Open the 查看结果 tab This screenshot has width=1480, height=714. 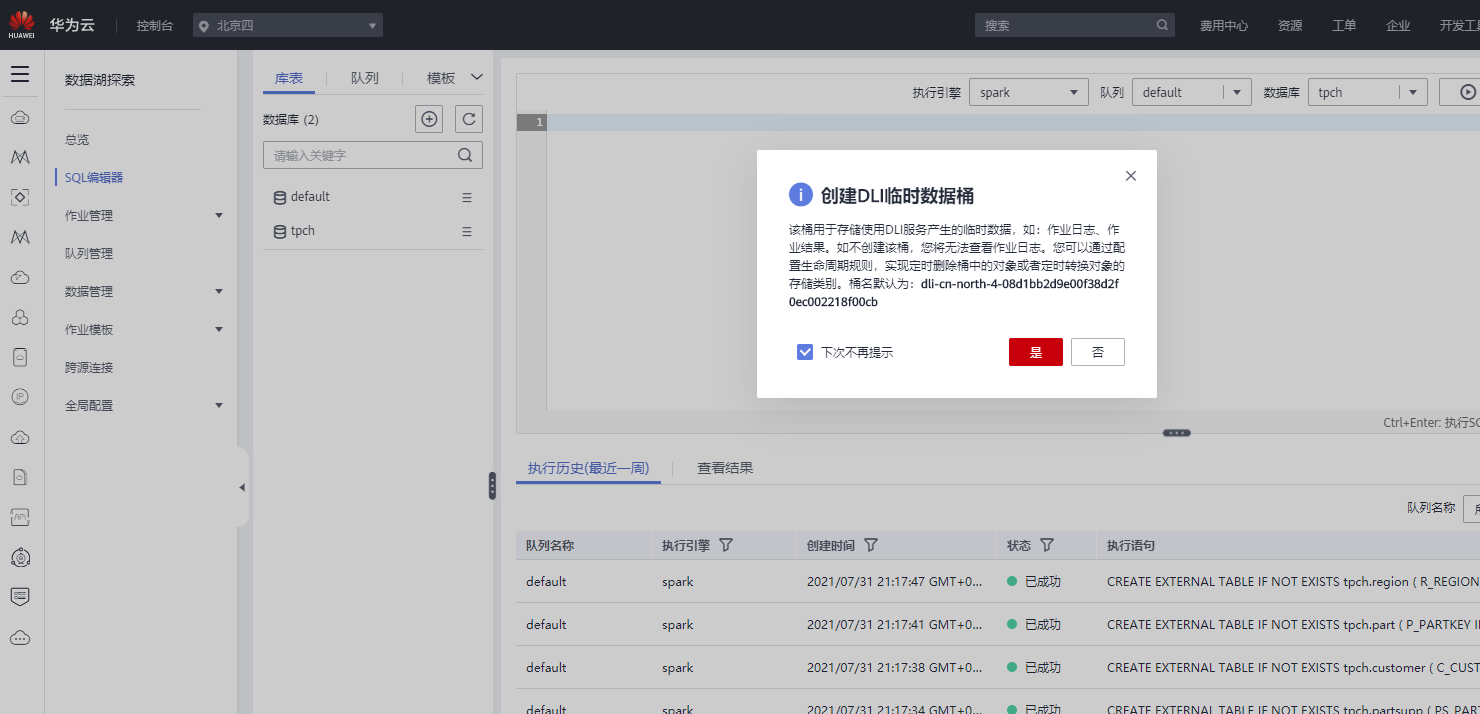pos(725,468)
